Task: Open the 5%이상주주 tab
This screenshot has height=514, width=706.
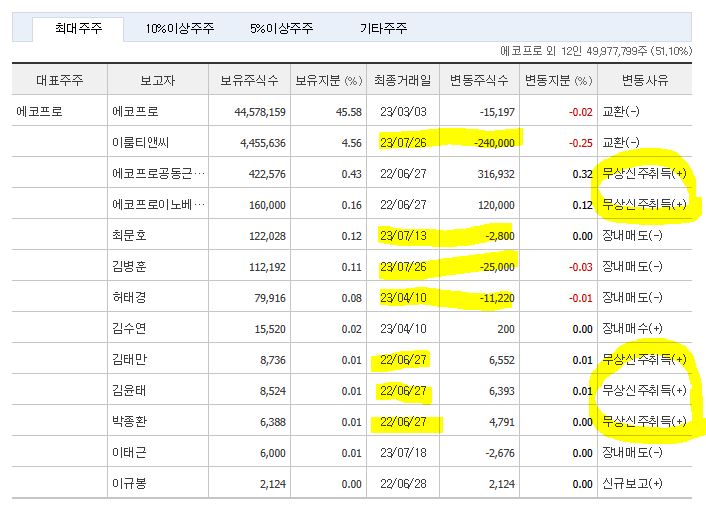Action: click(x=281, y=29)
